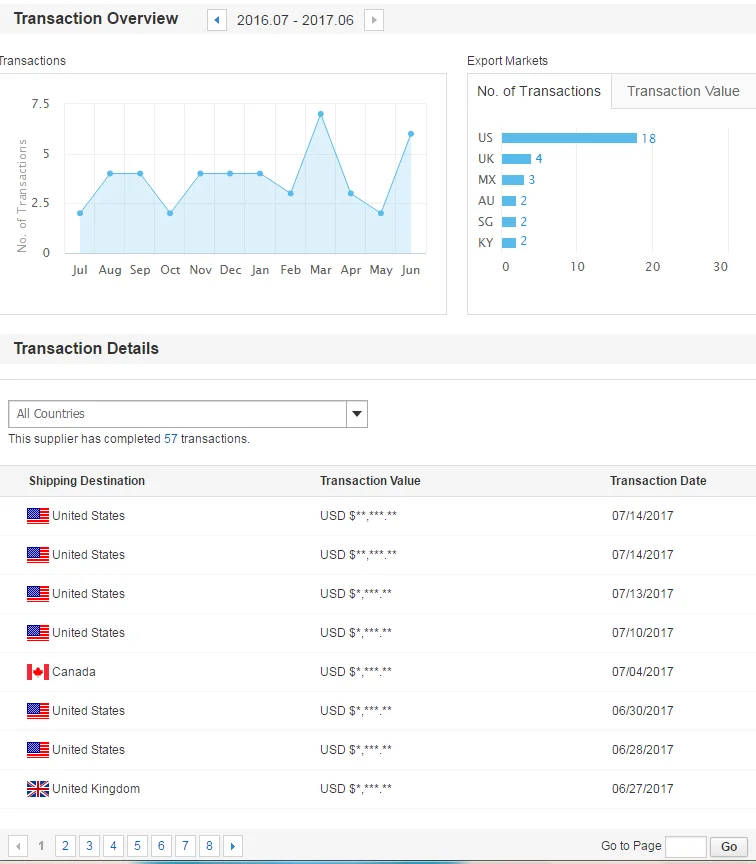756x864 pixels.
Task: Click the Go to Page input field
Action: (x=685, y=846)
